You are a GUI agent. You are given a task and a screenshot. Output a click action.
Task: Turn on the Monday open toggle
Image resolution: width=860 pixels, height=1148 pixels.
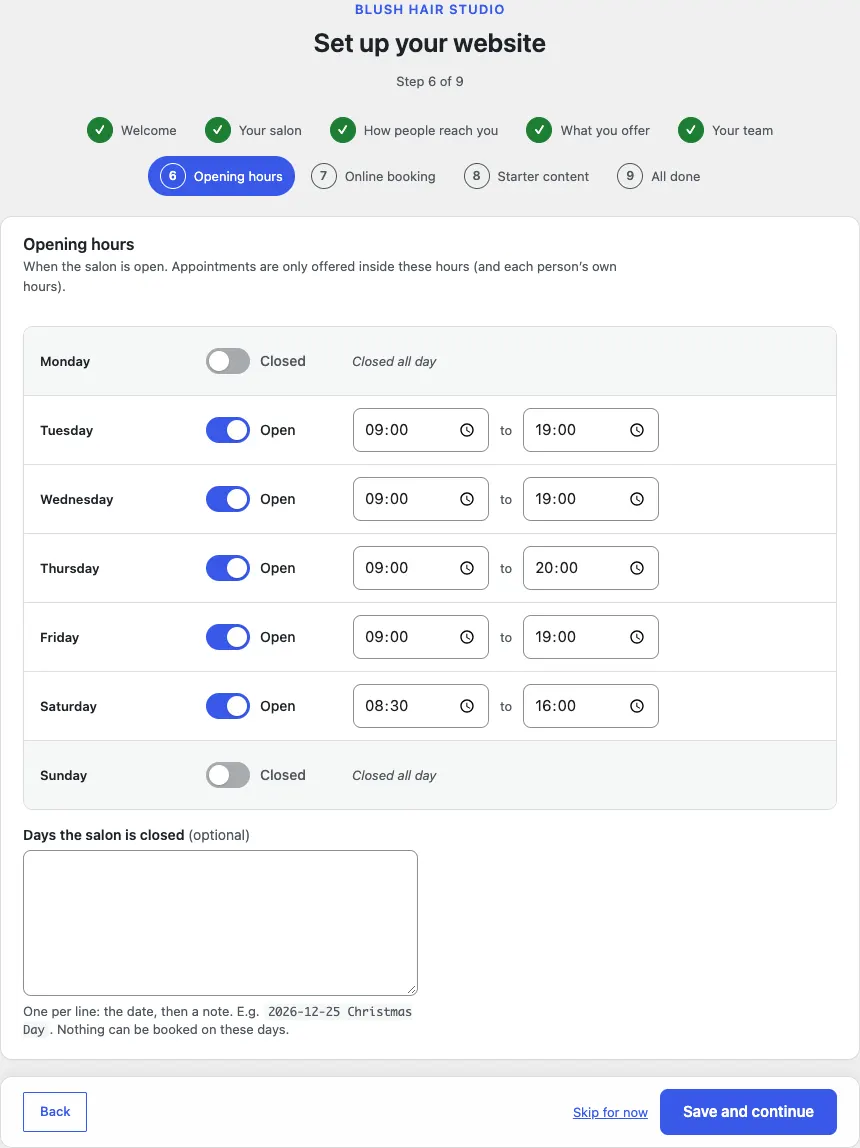[228, 361]
